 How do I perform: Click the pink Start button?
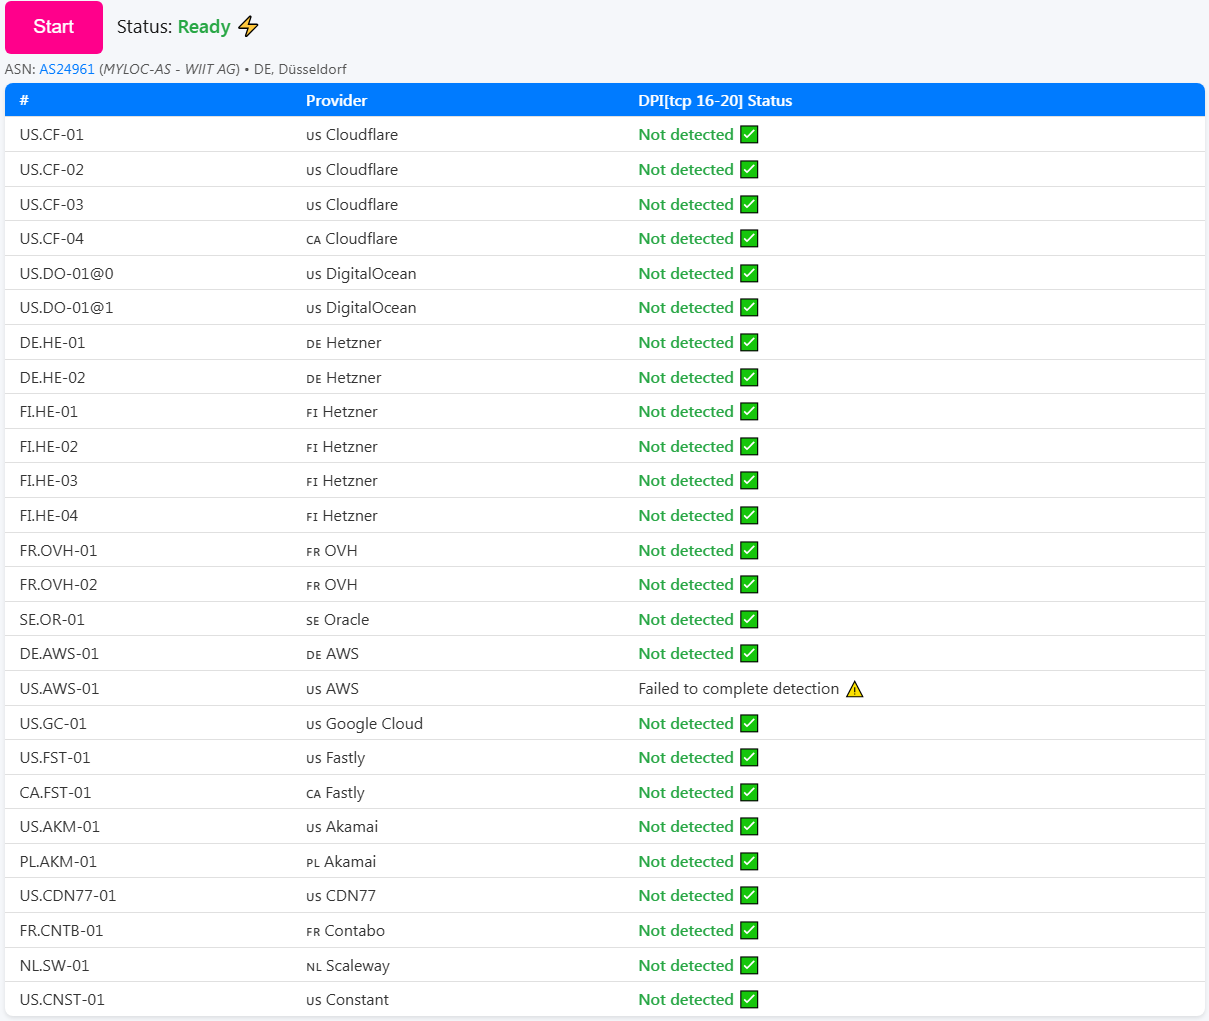(54, 27)
